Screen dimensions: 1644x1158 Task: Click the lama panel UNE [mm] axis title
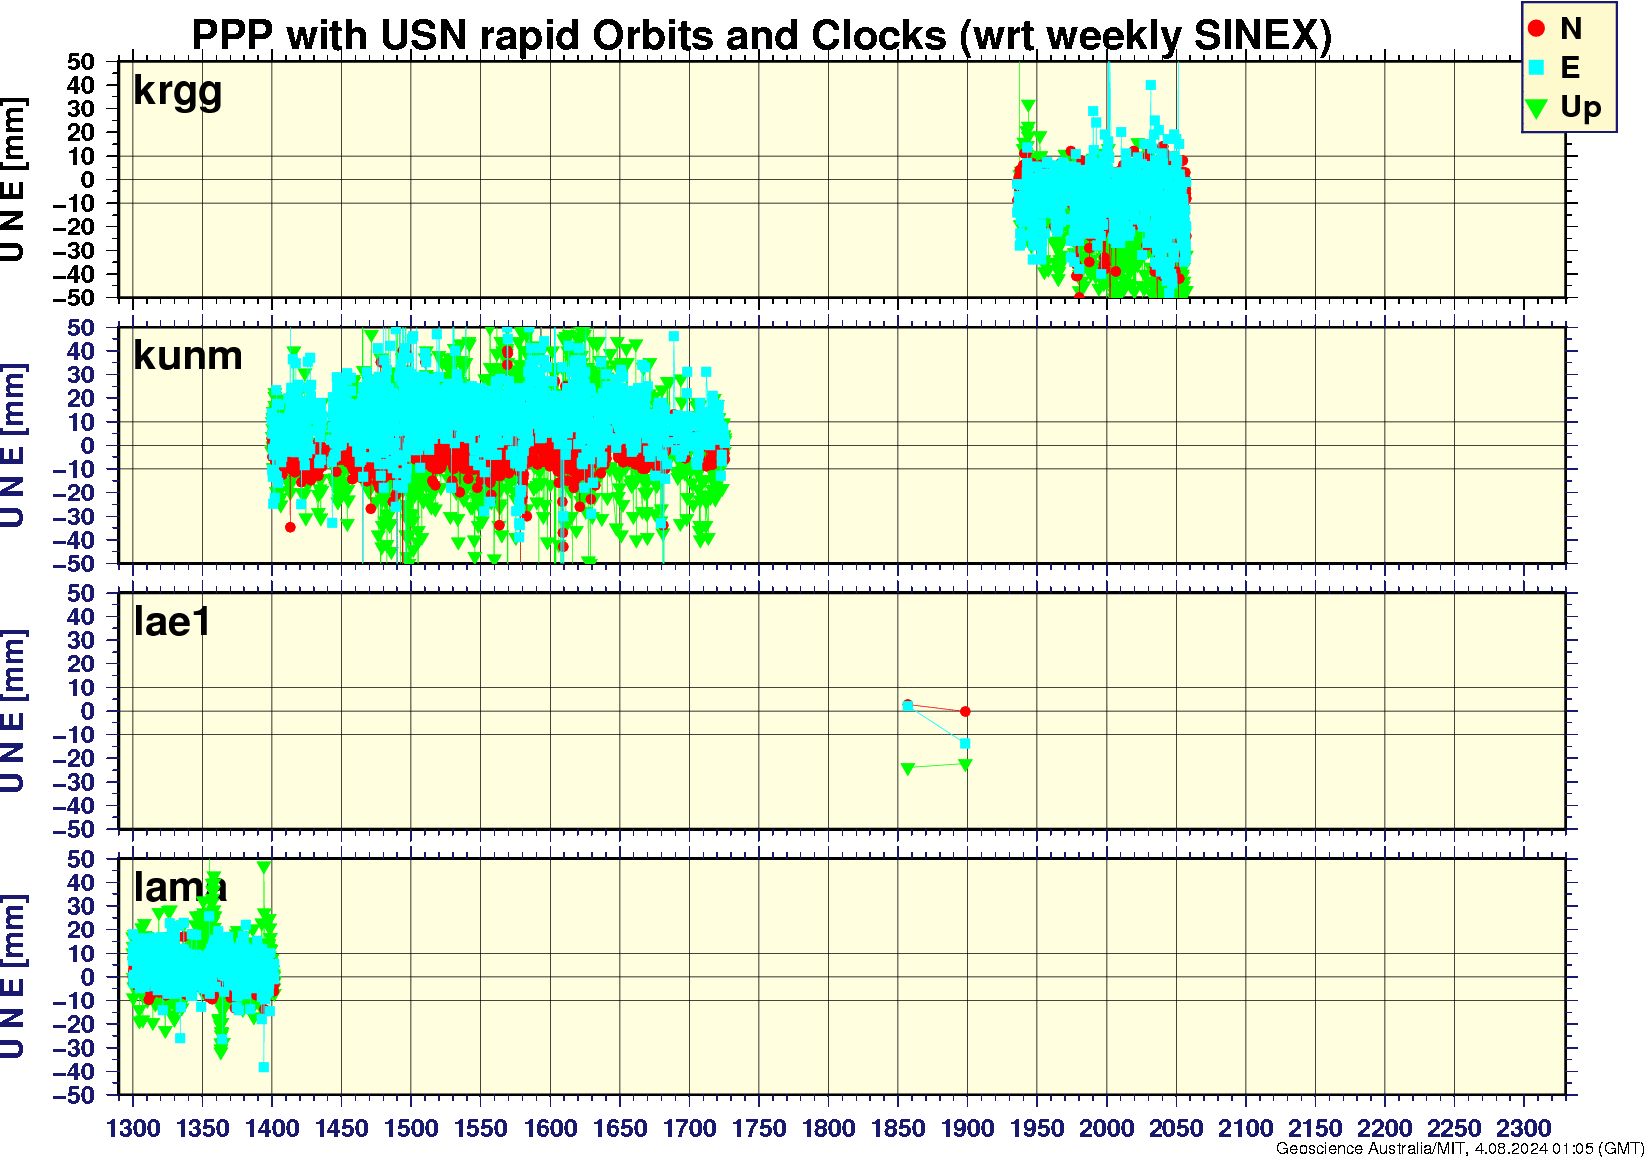(x=13, y=977)
